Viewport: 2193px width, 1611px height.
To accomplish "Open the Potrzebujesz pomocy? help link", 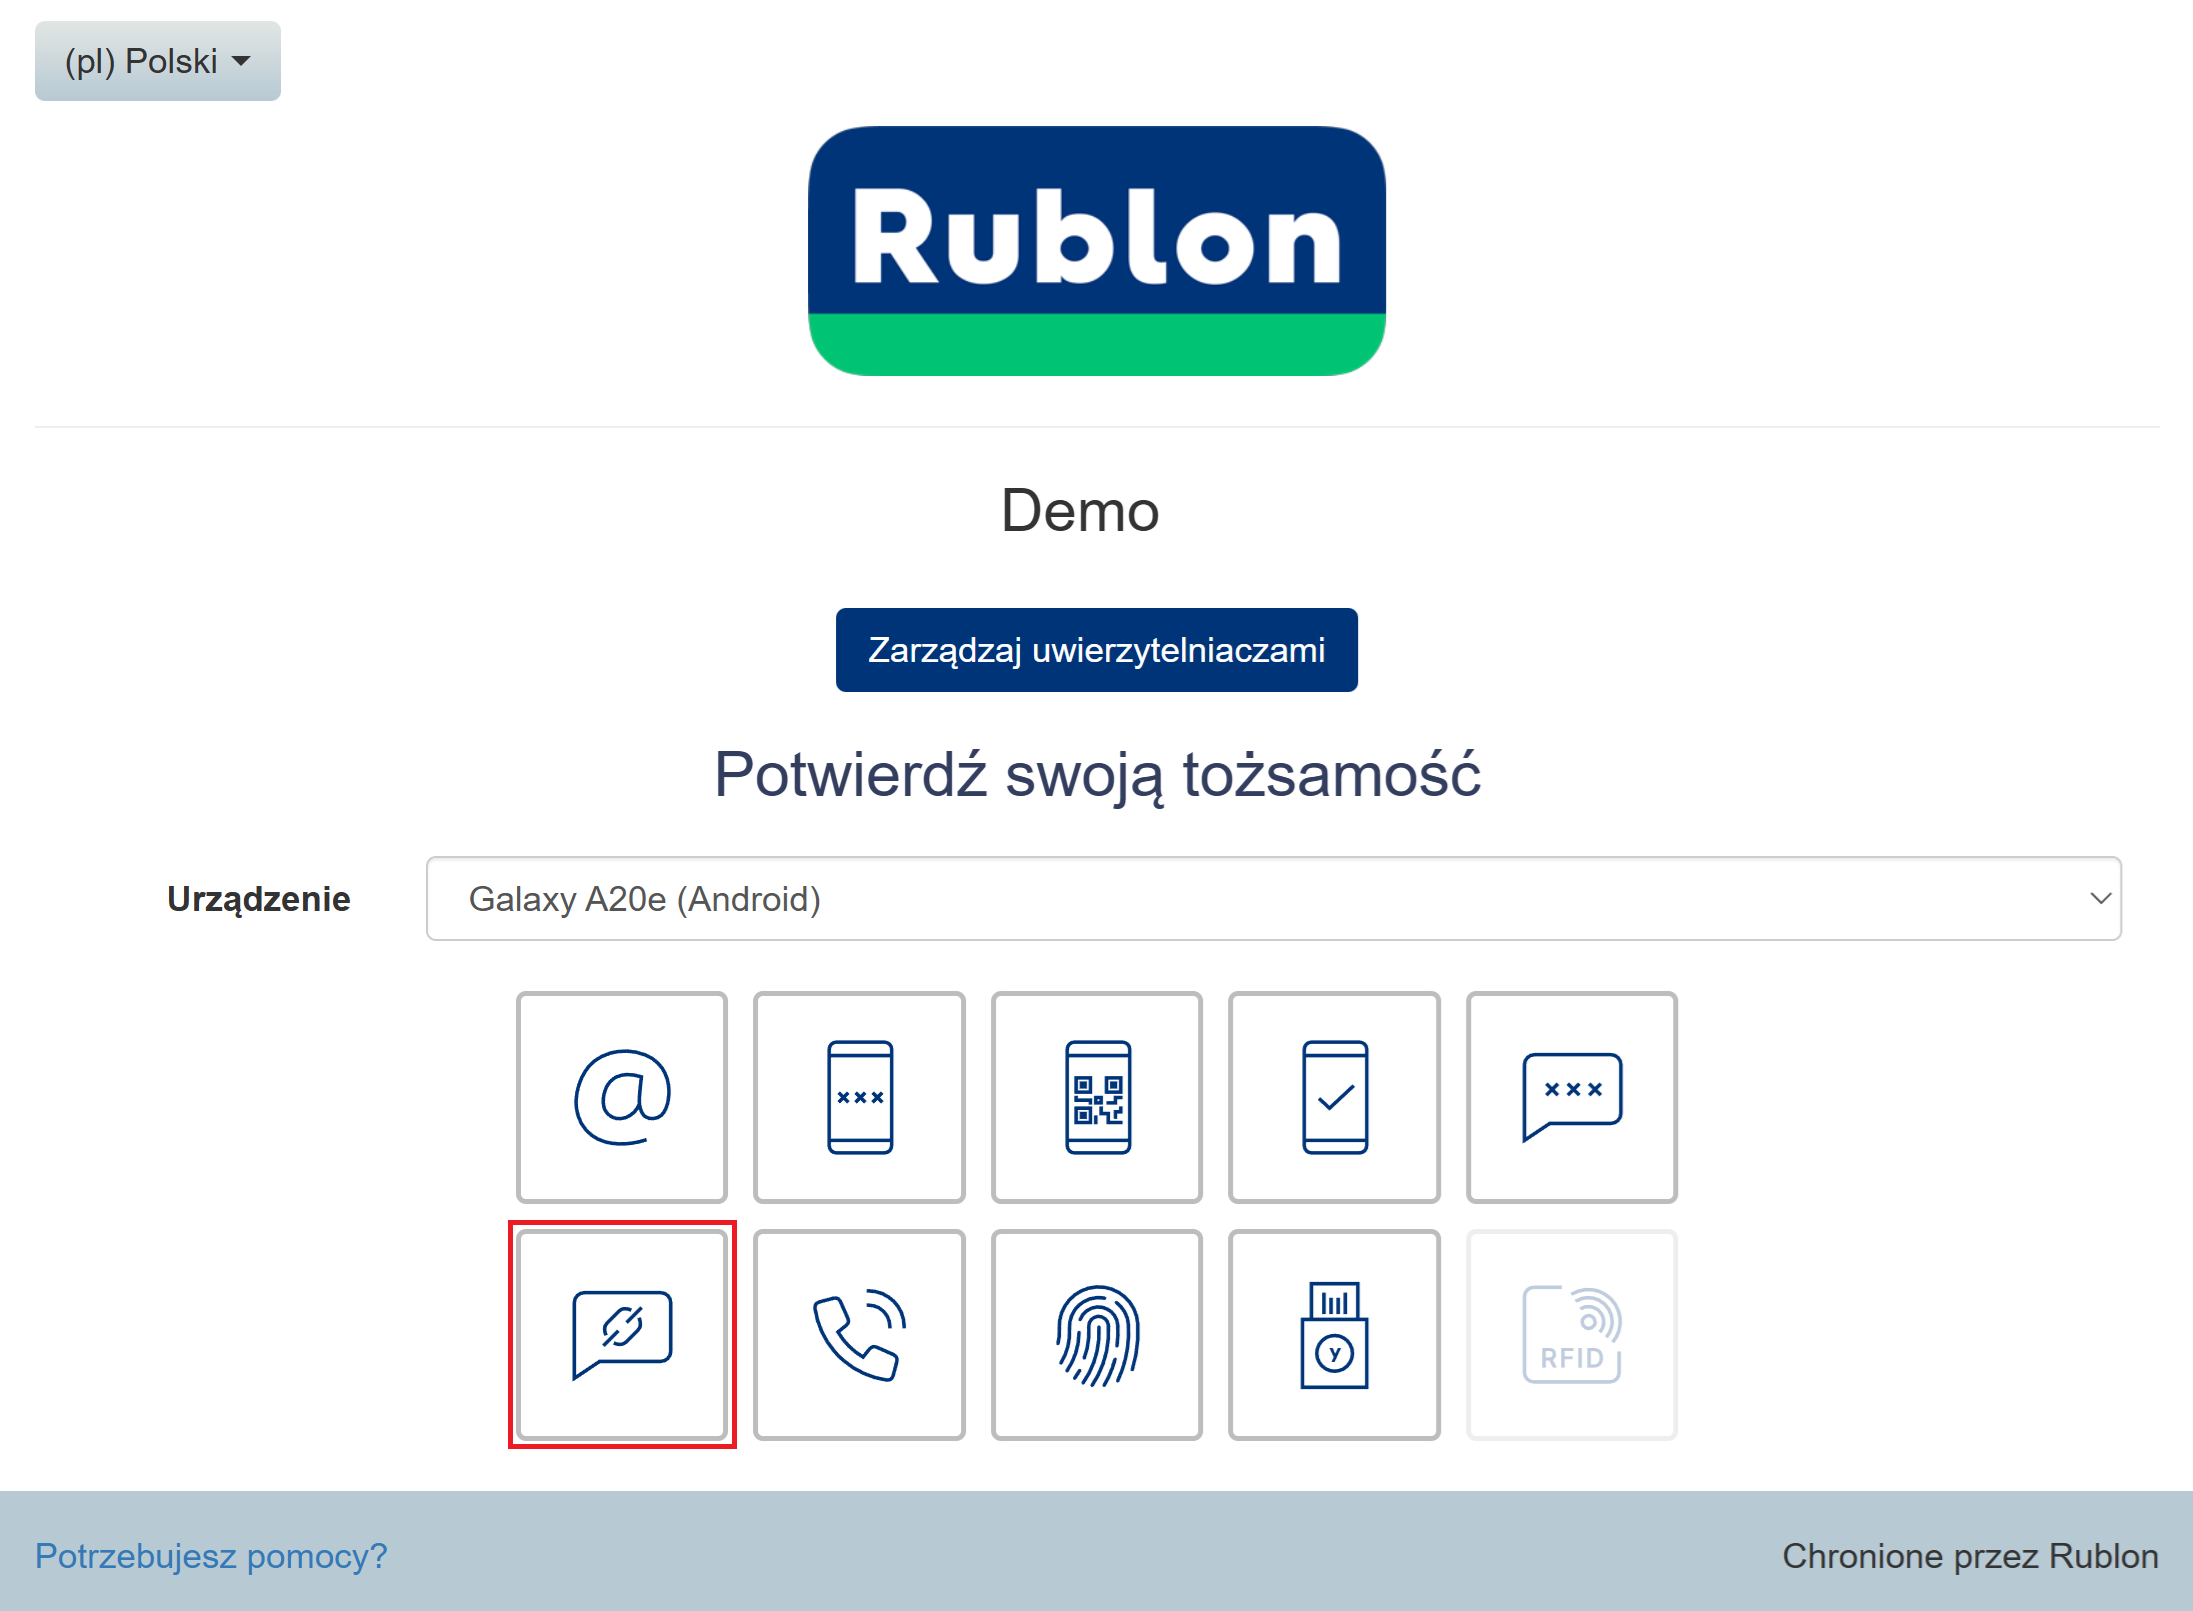I will click(211, 1556).
